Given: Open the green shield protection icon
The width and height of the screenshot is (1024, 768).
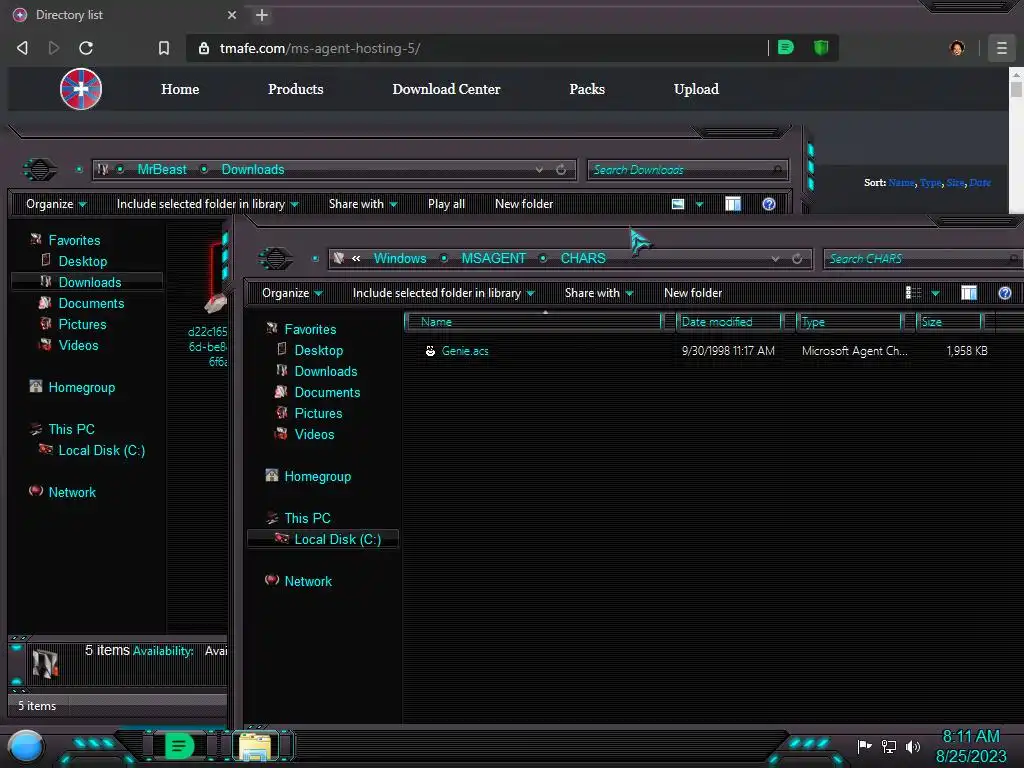Looking at the screenshot, I should coord(821,47).
